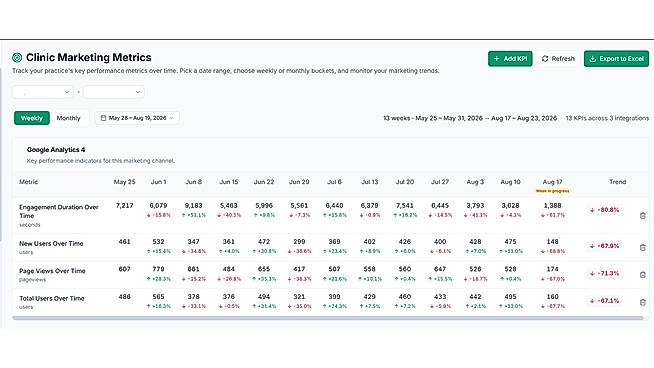Image resolution: width=654 pixels, height=368 pixels.
Task: Click the Page Views value 779
Action: [x=158, y=269]
